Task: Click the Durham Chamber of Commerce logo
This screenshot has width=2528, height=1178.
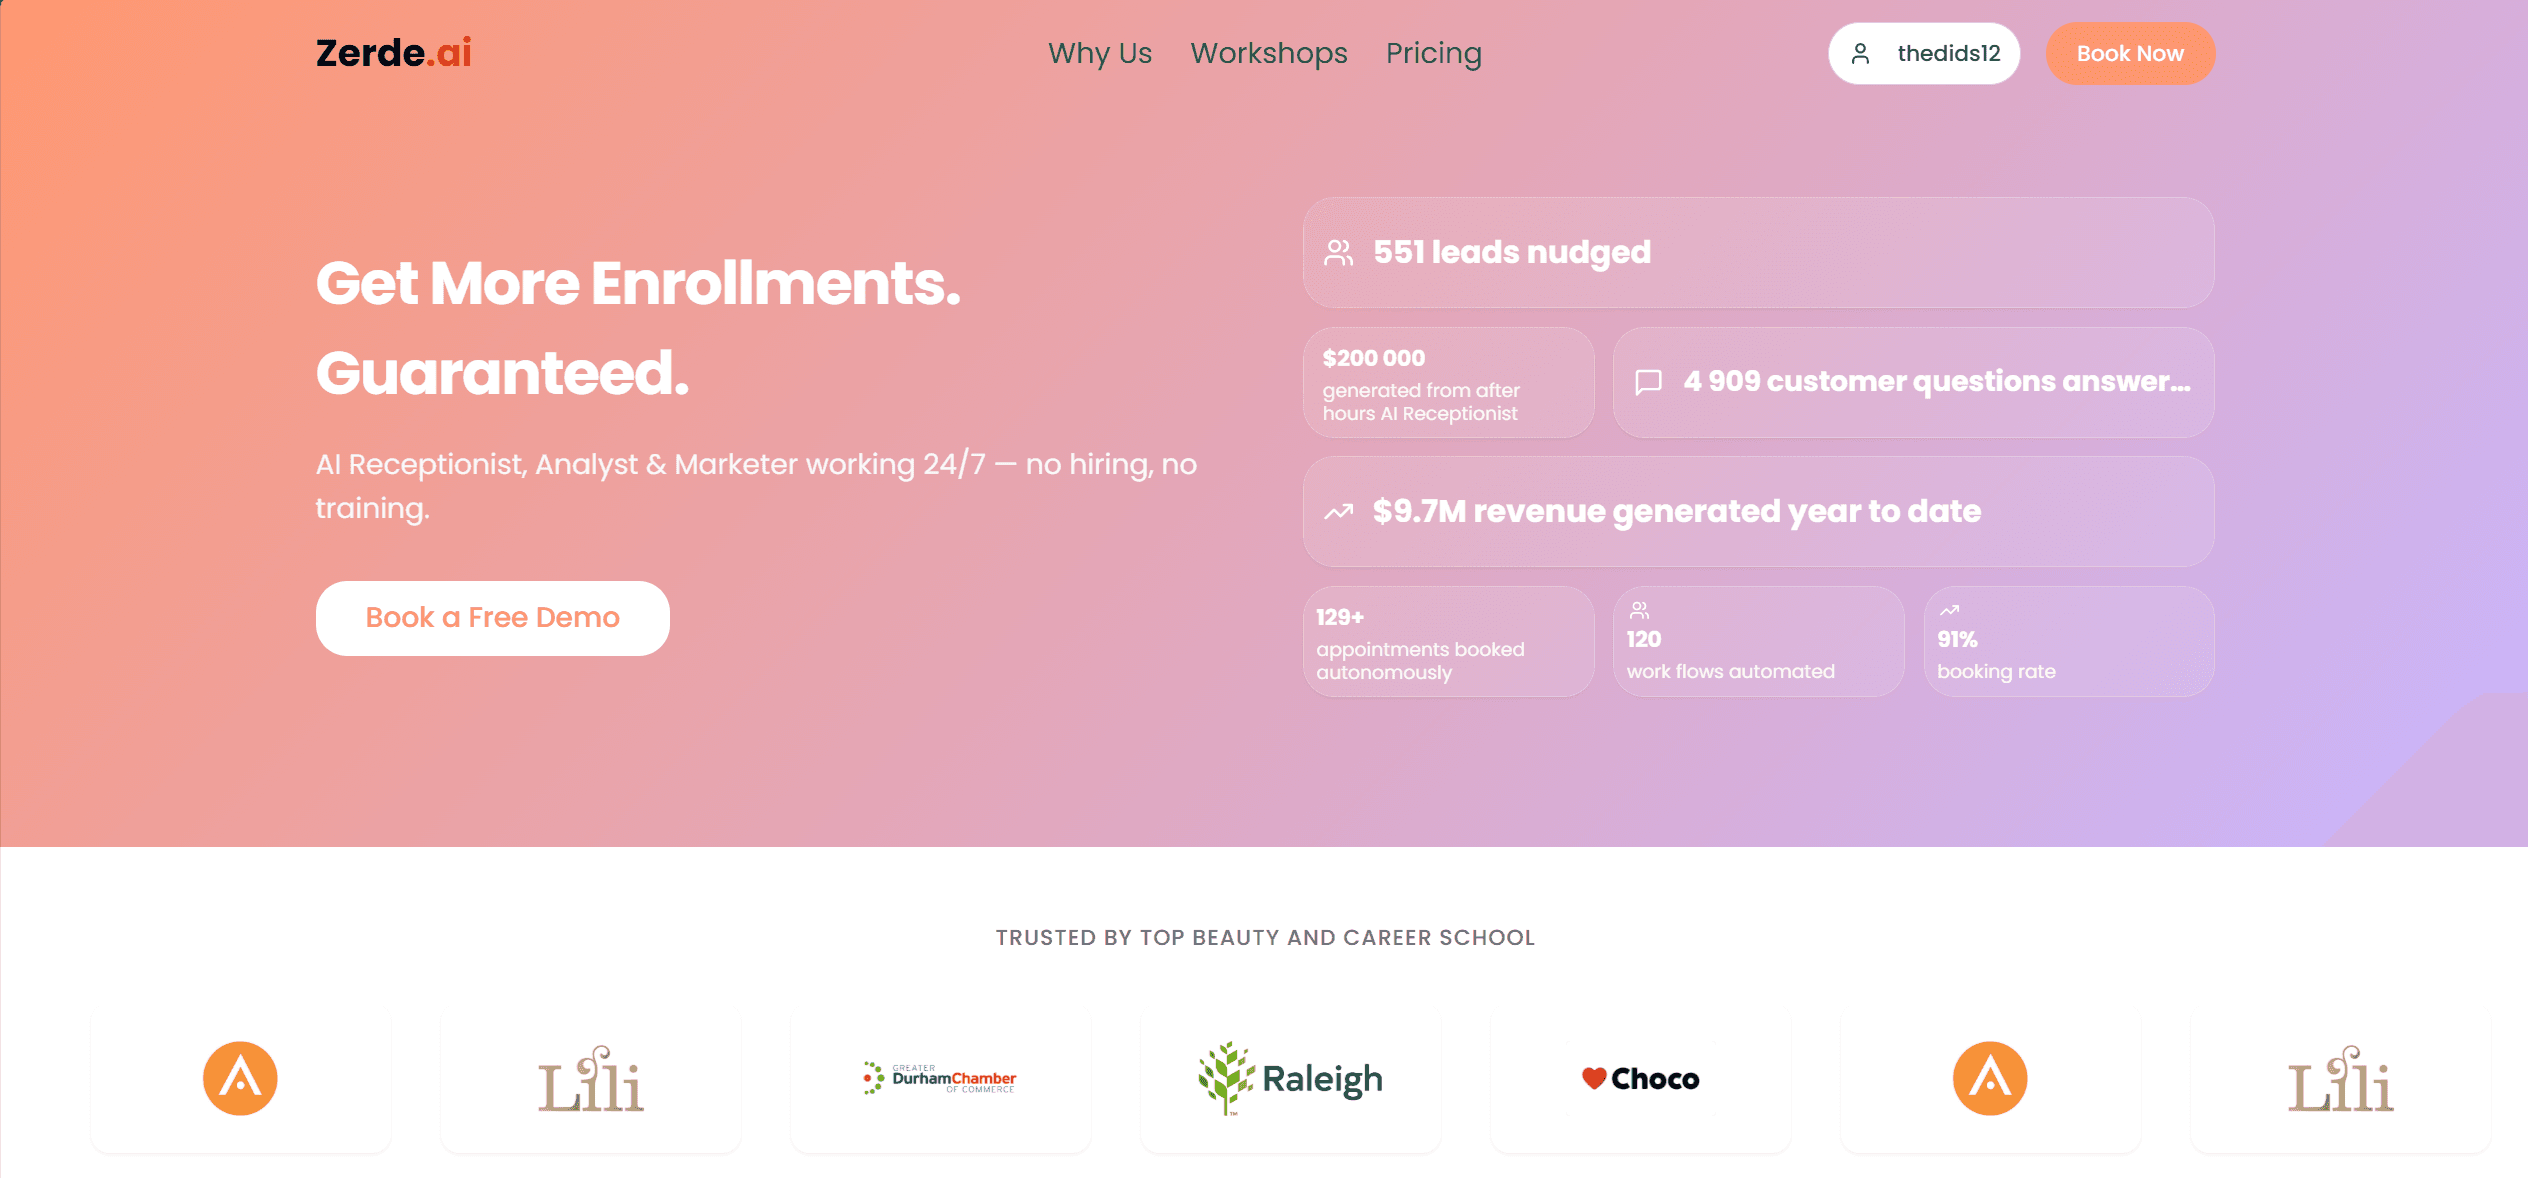Action: tap(940, 1078)
